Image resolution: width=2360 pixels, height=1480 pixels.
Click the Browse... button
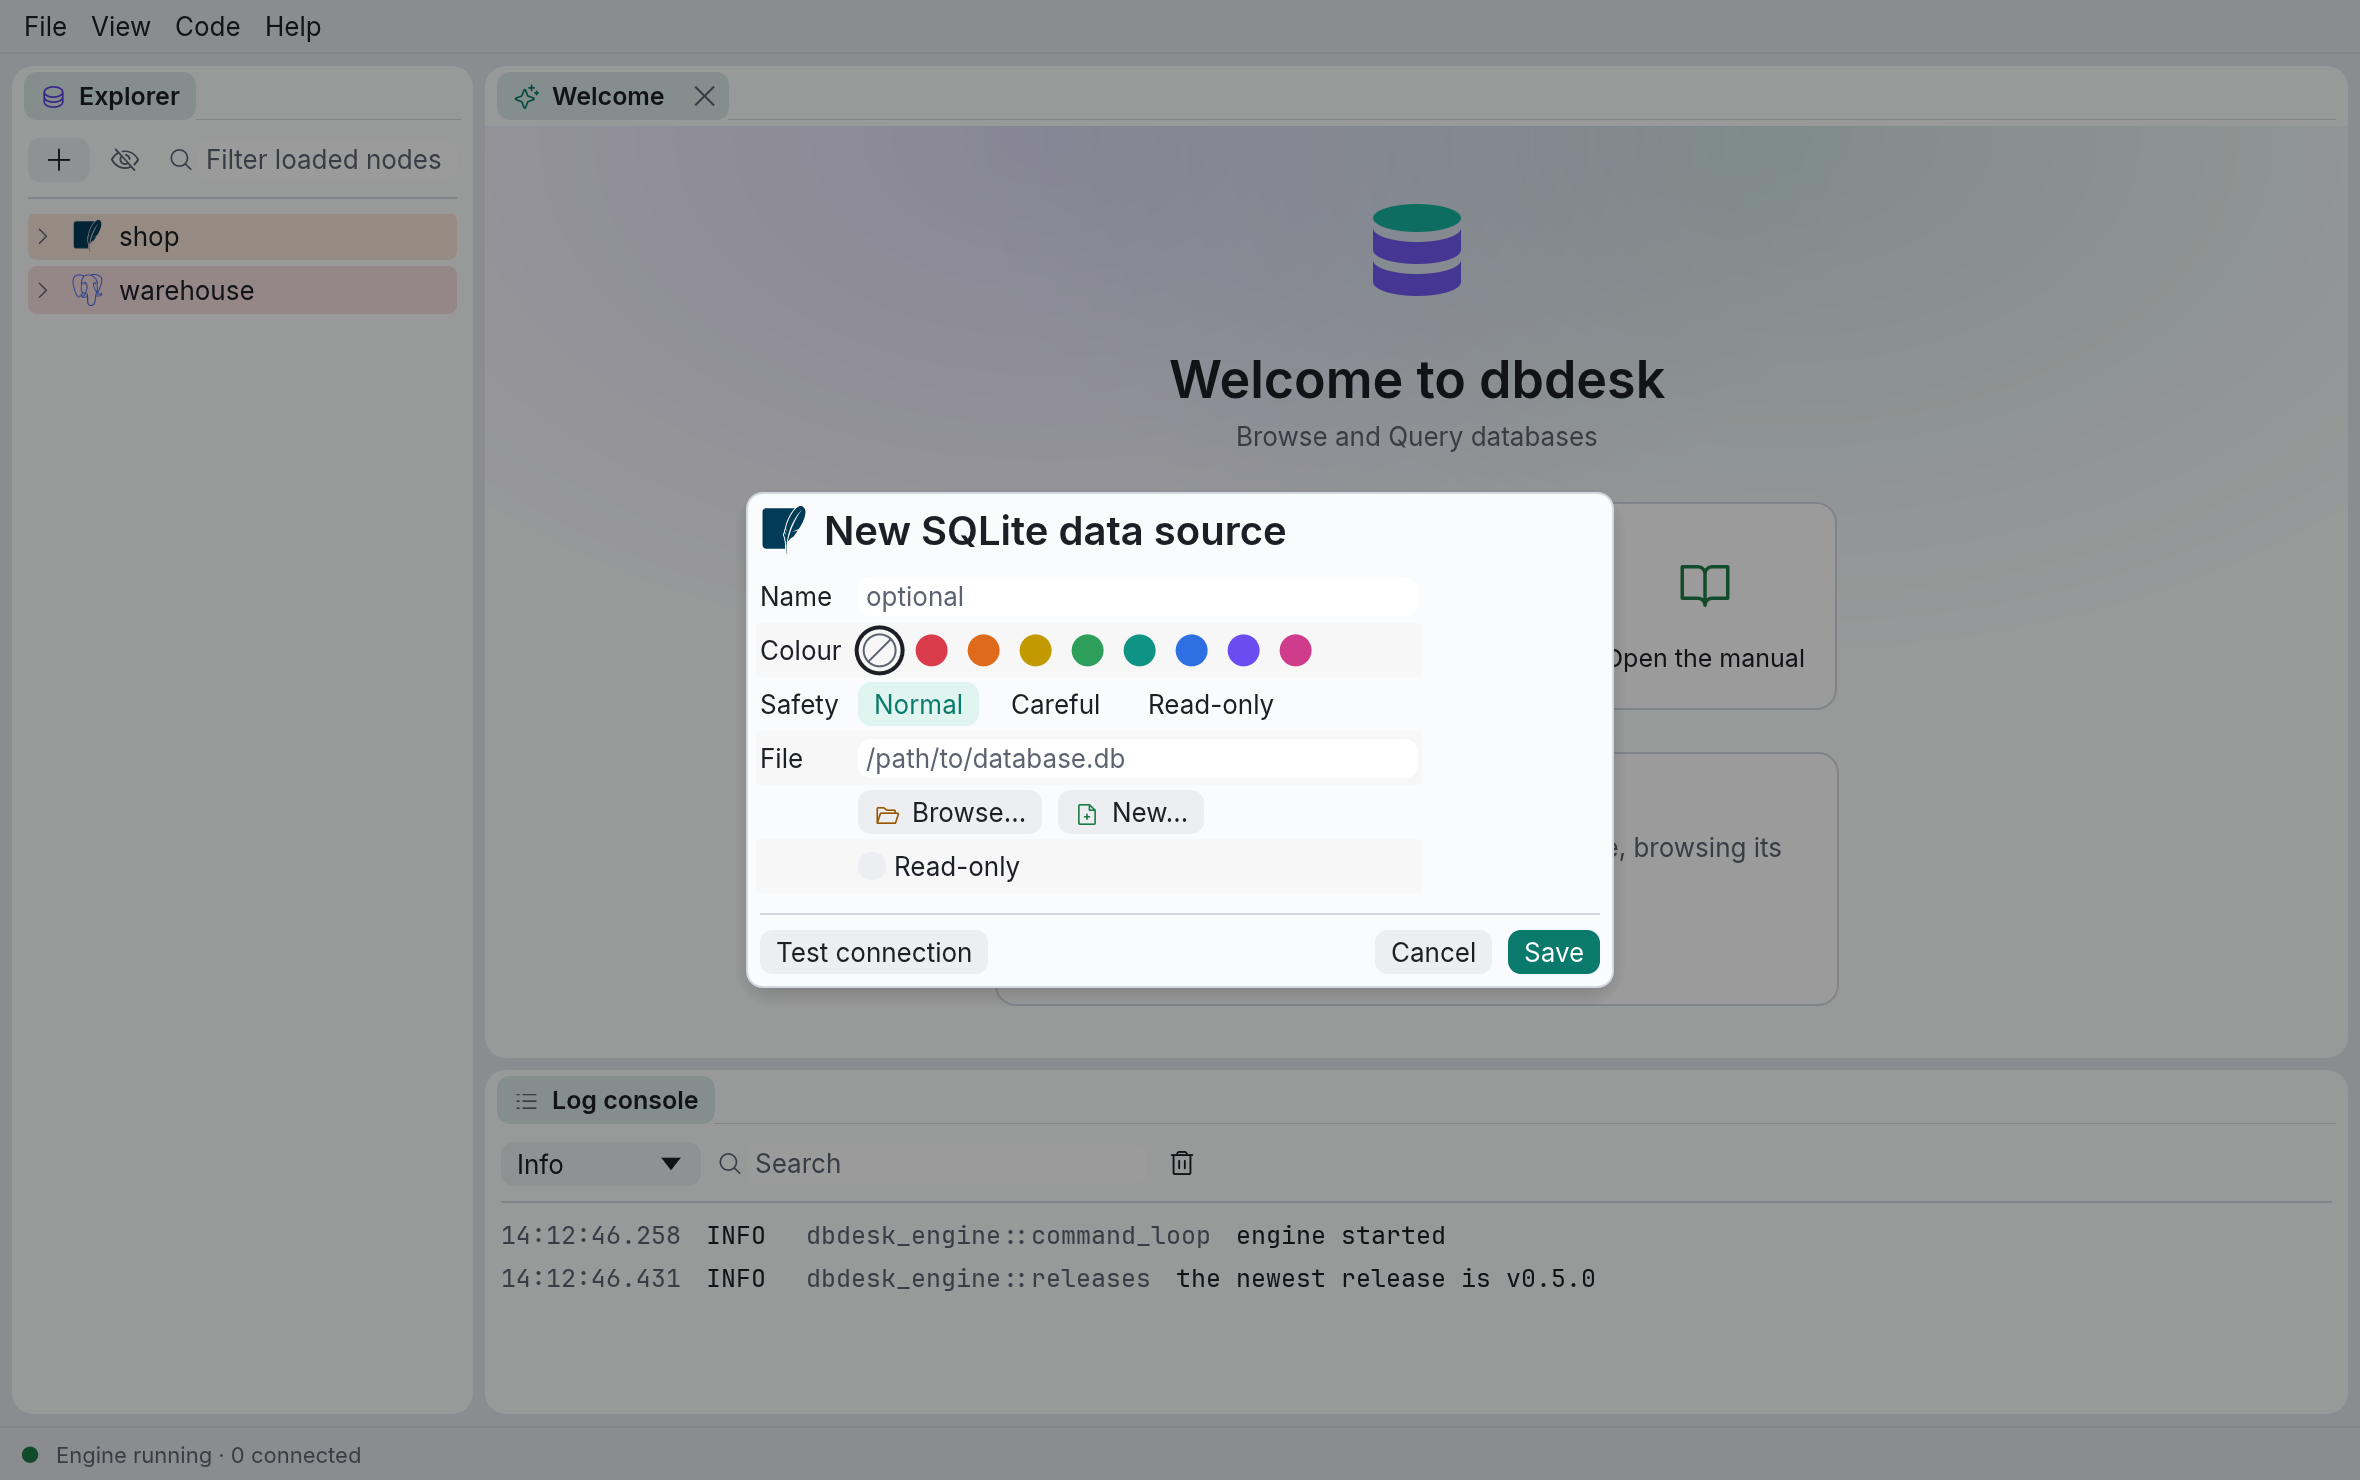point(949,812)
